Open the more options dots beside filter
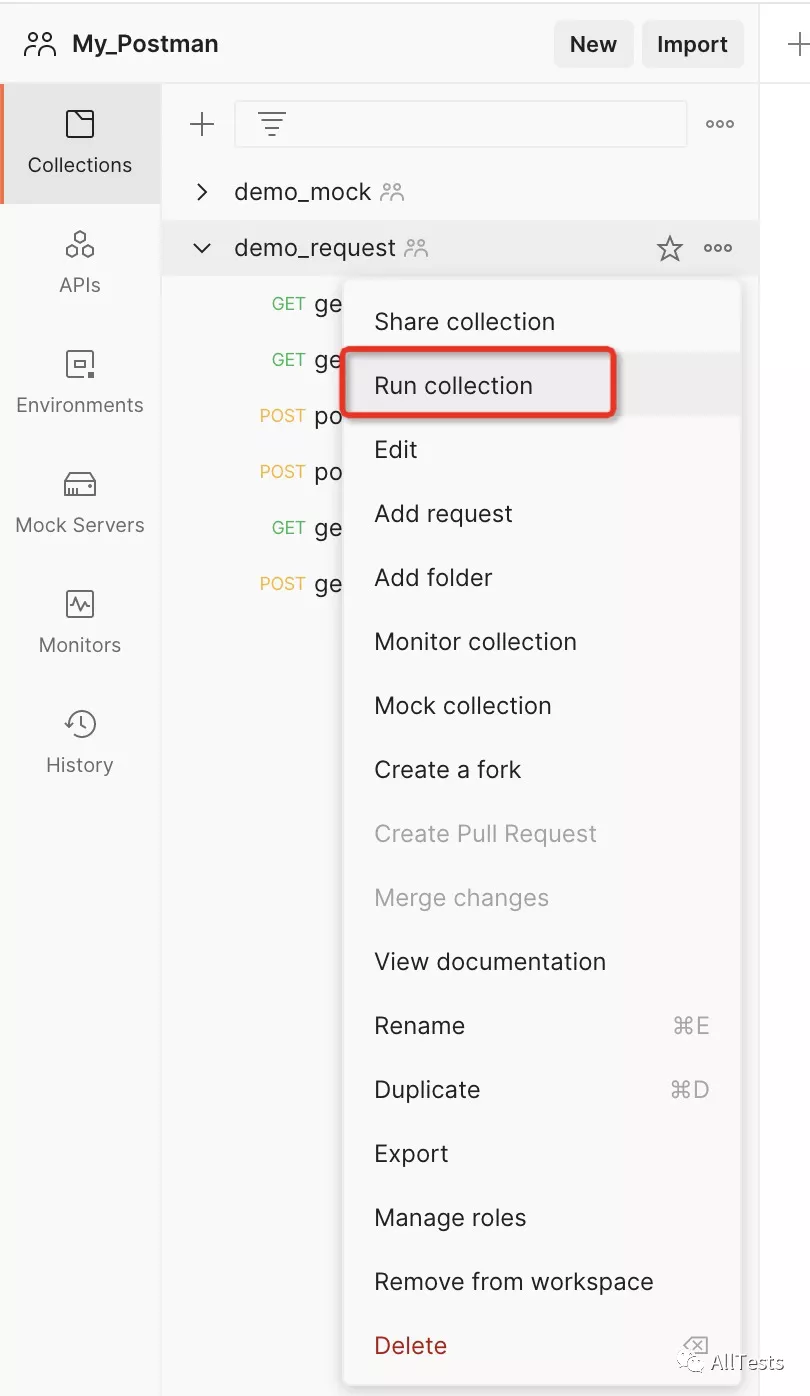The height and width of the screenshot is (1396, 810). coord(720,124)
